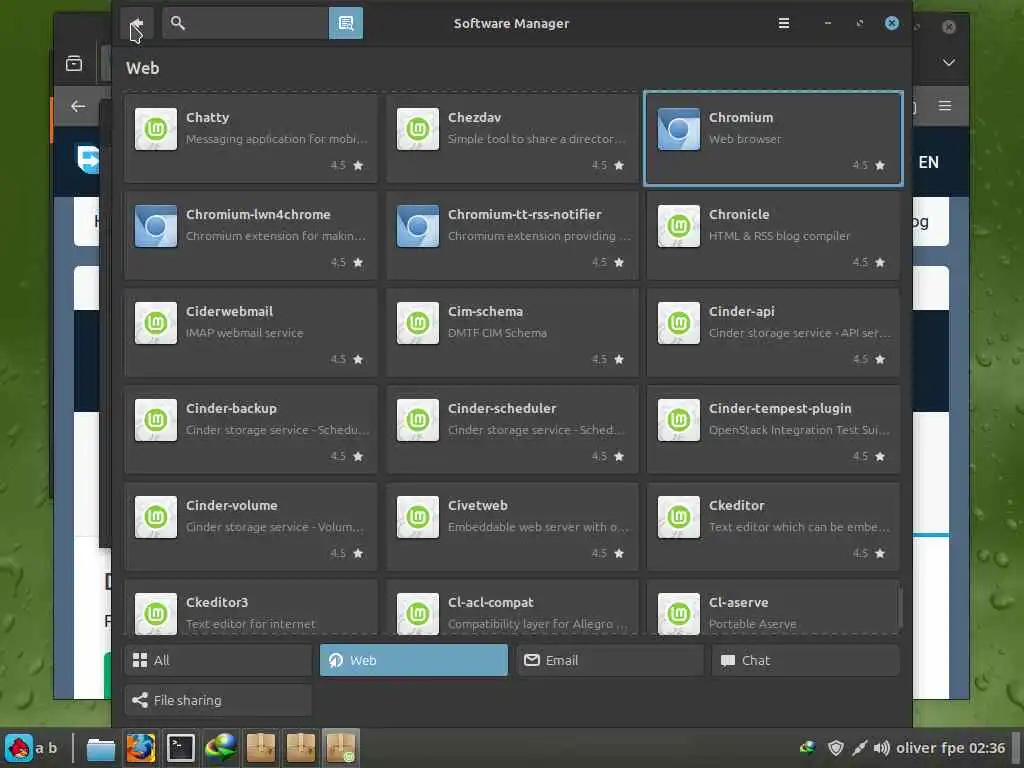The image size is (1024, 768).
Task: Open Chromium-lwn4chrome icon
Action: click(156, 226)
